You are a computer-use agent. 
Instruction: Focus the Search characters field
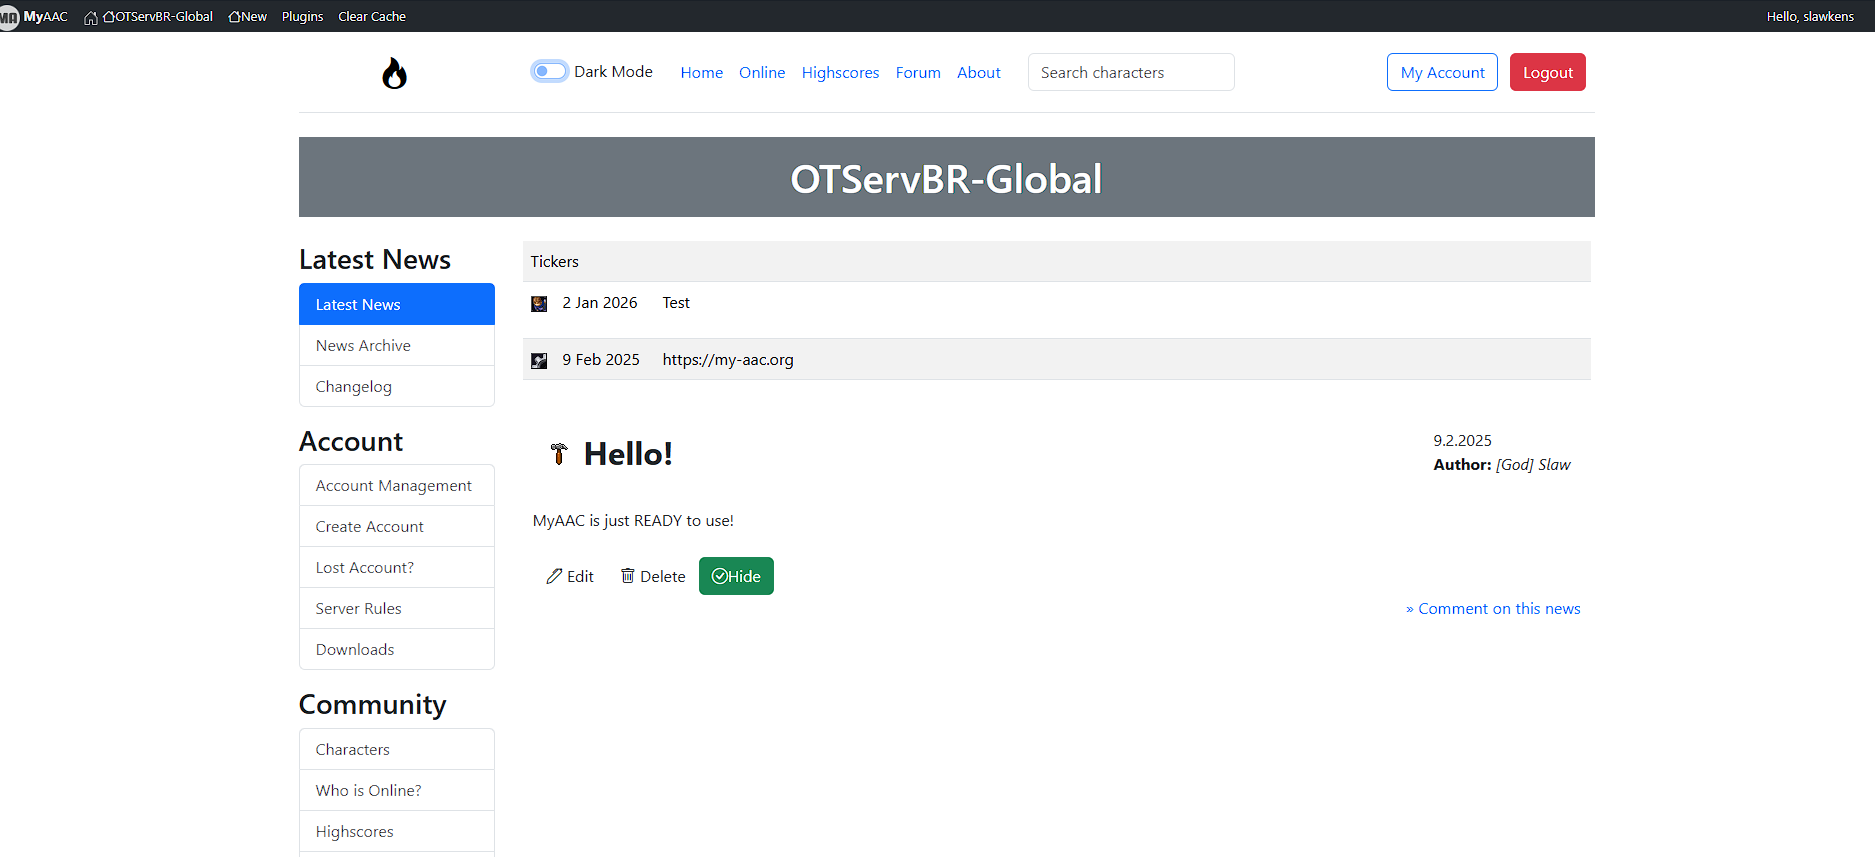[x=1130, y=73]
